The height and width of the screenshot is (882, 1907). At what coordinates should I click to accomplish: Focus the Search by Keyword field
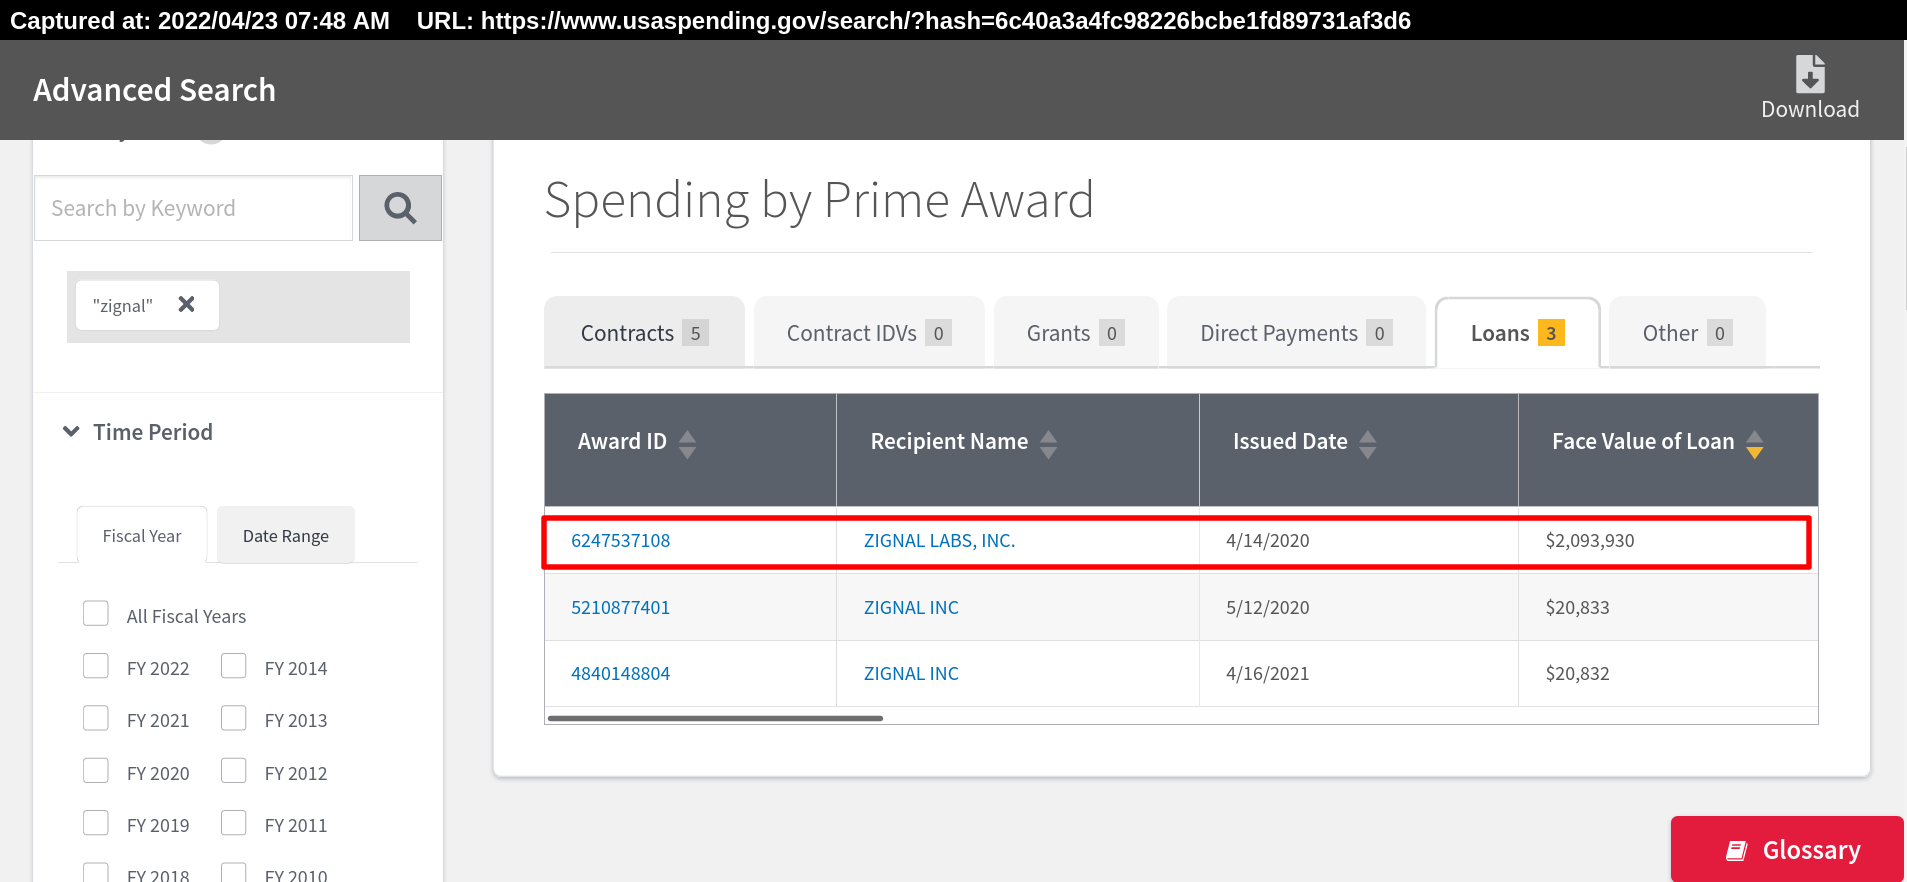pos(194,208)
